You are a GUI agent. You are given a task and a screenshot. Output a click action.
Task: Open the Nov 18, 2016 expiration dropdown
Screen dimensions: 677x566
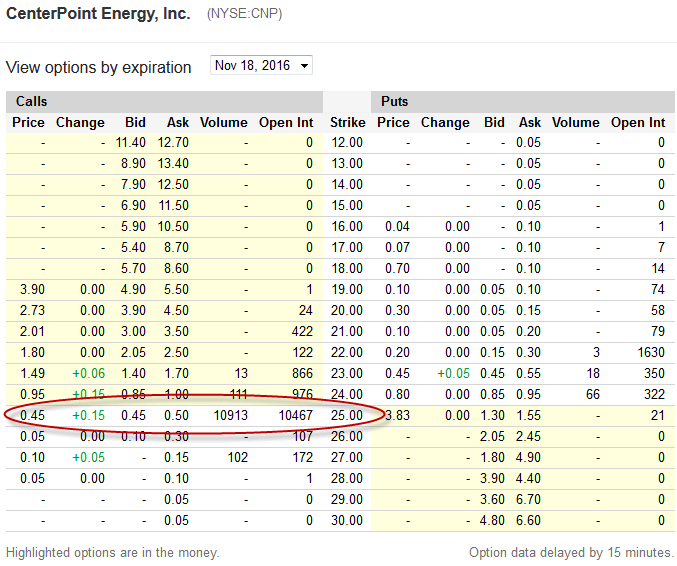point(261,66)
